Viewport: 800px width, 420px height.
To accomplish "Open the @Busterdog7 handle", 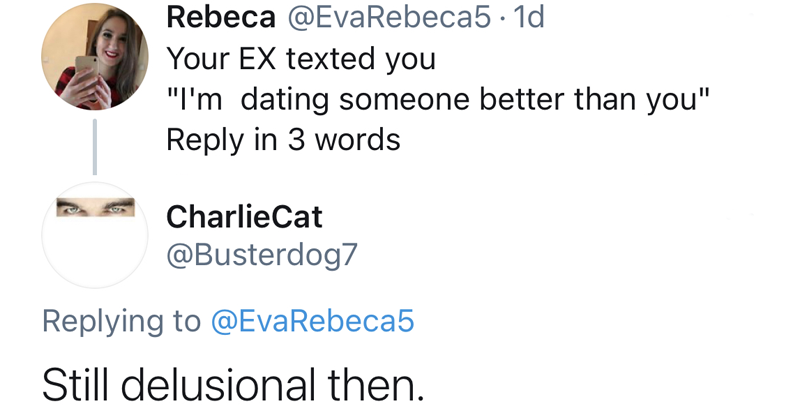I will pyautogui.click(x=261, y=256).
